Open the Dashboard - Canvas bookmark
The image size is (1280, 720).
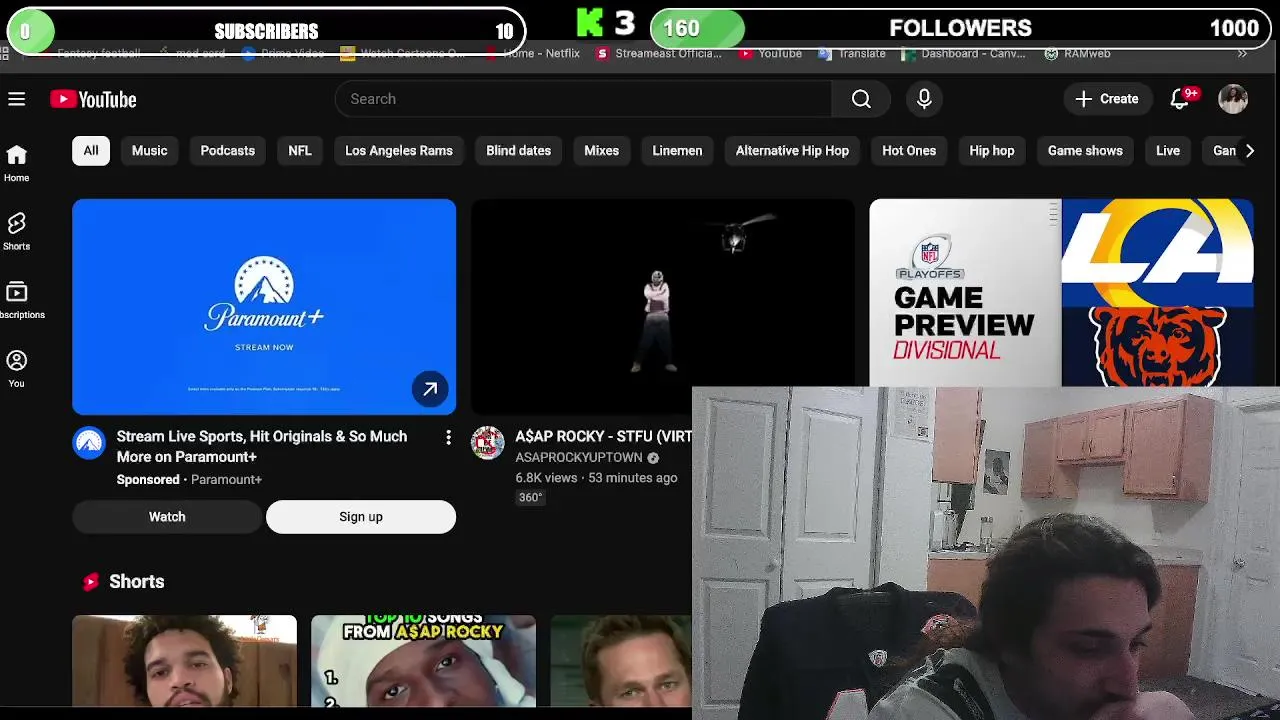[x=964, y=54]
